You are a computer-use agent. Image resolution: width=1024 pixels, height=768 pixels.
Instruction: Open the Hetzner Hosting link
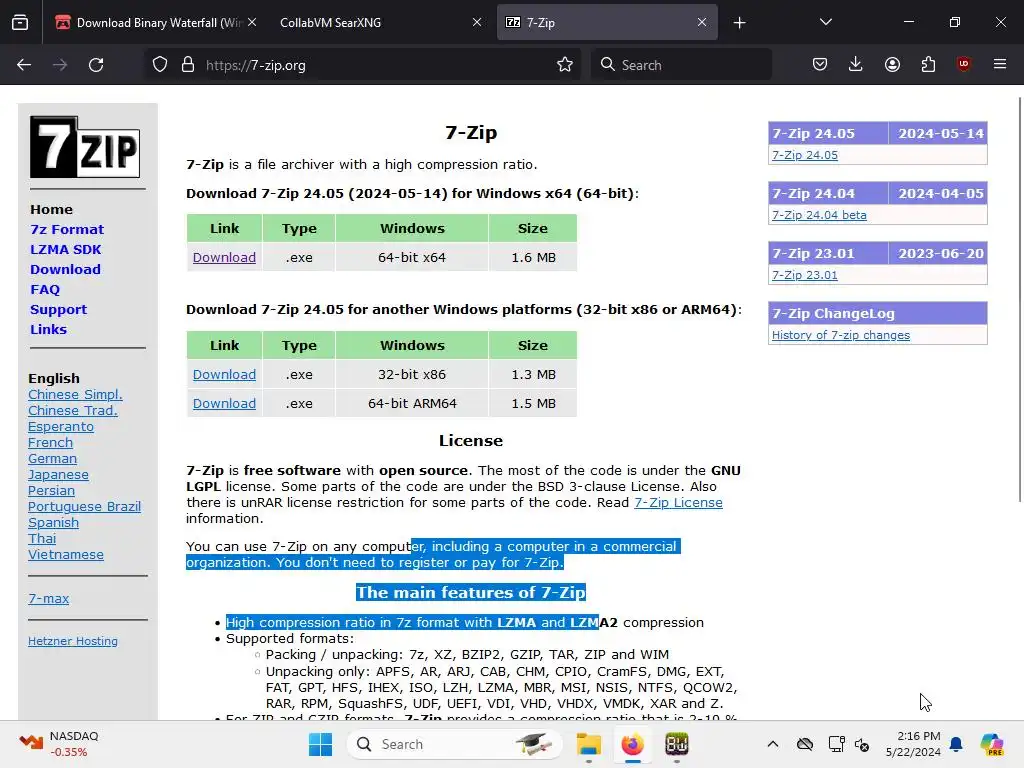pyautogui.click(x=72, y=641)
